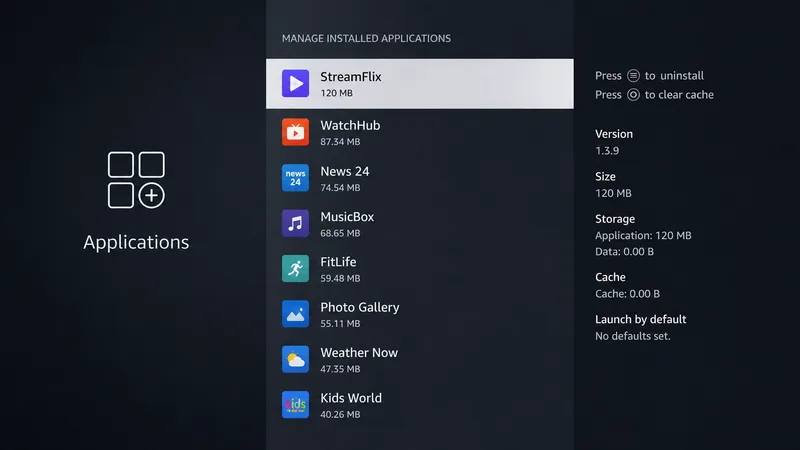Click the menu button icon for uninstall
The height and width of the screenshot is (450, 800).
(633, 76)
